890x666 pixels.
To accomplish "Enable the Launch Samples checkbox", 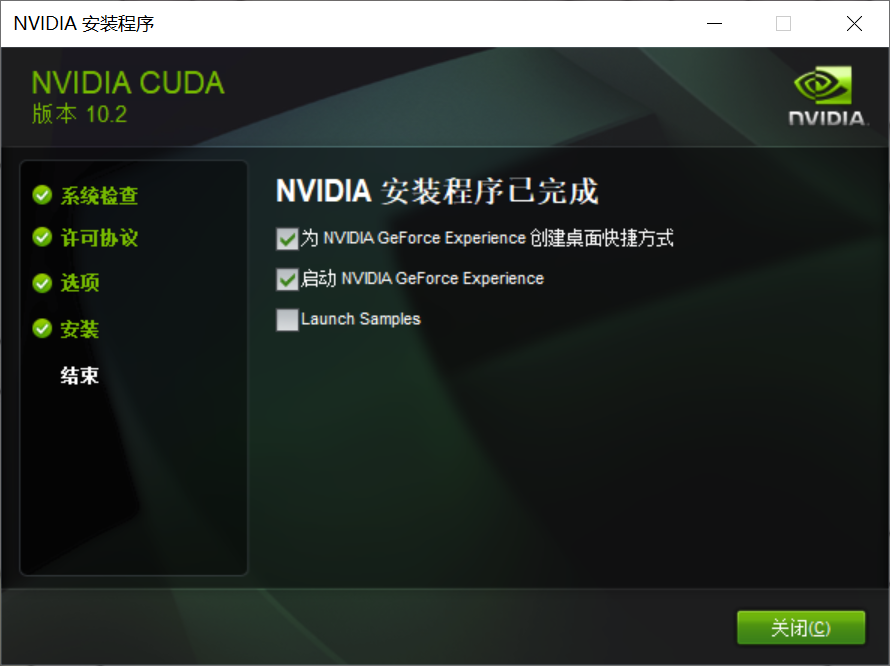I will pos(287,320).
